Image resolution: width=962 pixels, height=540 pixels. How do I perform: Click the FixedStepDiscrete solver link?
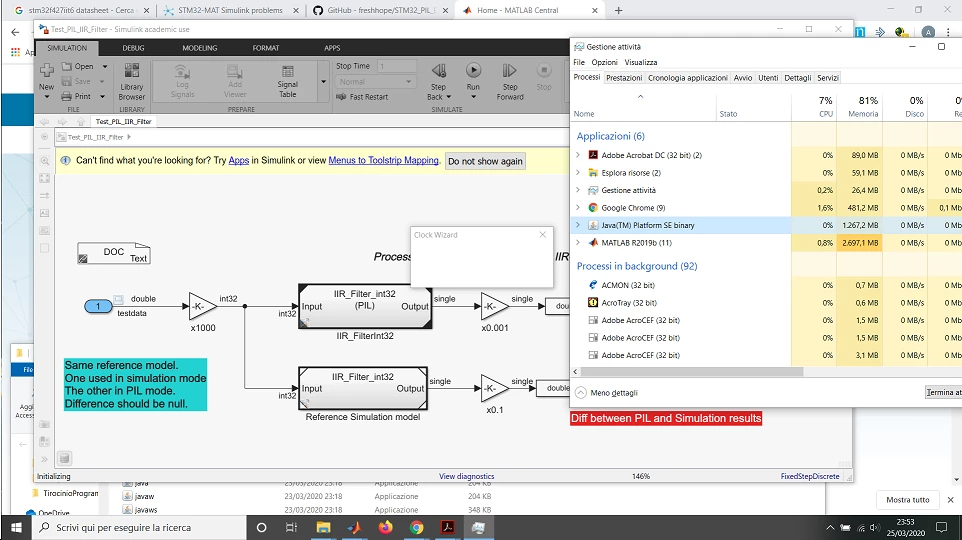[810, 476]
